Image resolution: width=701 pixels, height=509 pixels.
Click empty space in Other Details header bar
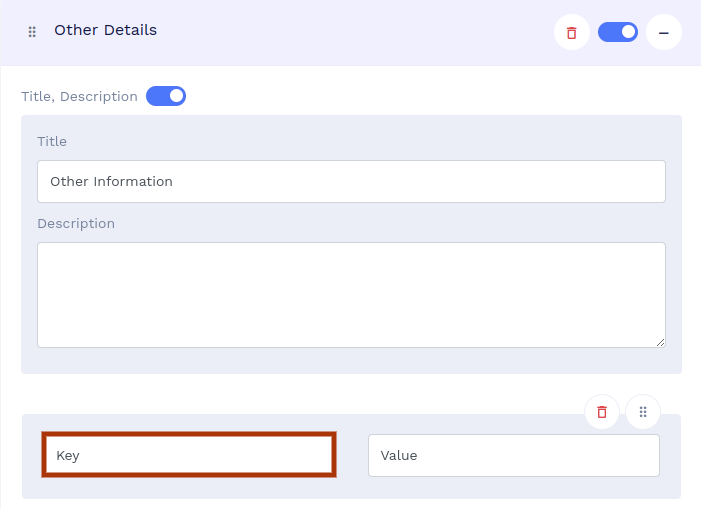click(x=350, y=32)
